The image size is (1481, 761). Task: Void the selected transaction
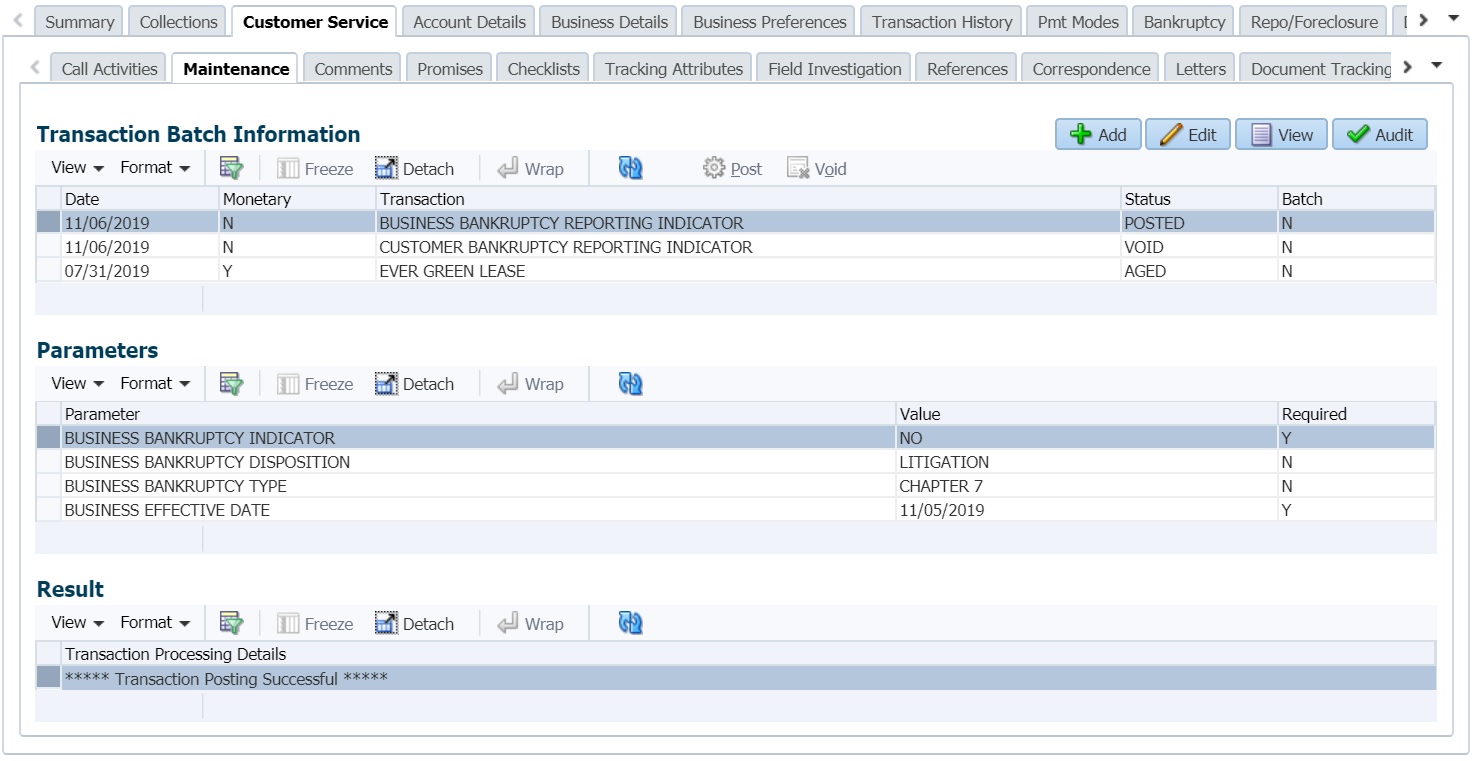(x=817, y=169)
